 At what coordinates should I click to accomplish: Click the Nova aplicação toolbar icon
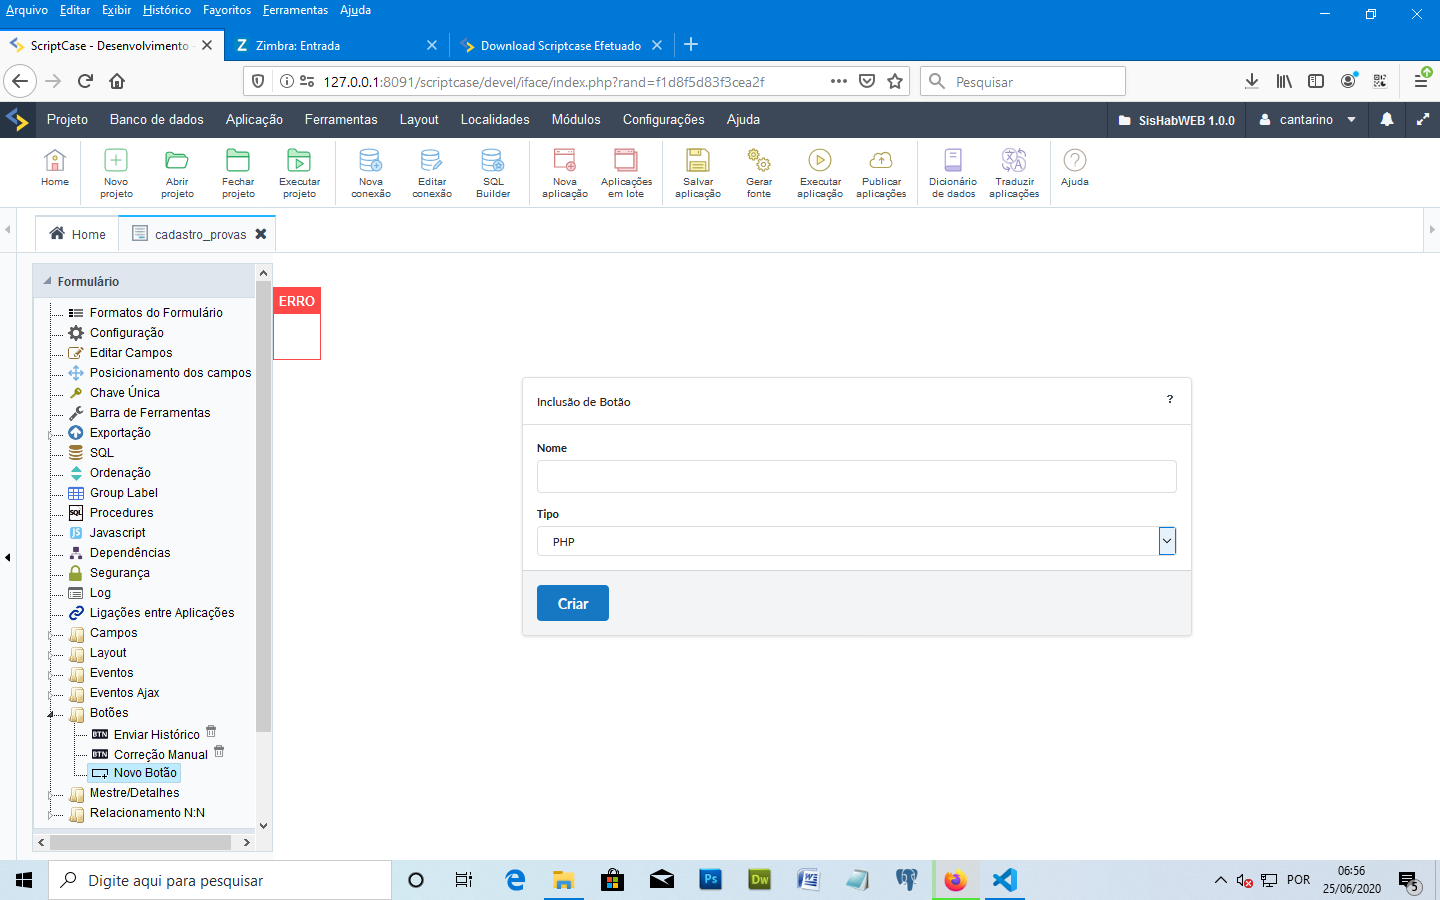coord(564,172)
